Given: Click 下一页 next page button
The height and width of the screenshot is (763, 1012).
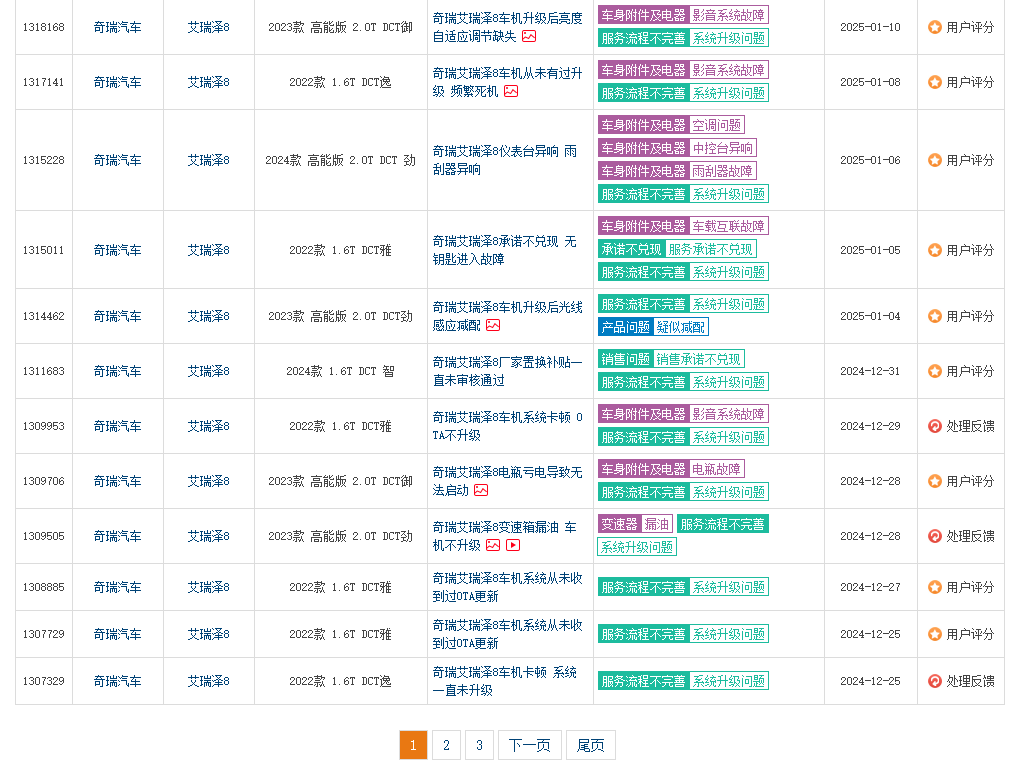Looking at the screenshot, I should click(529, 745).
